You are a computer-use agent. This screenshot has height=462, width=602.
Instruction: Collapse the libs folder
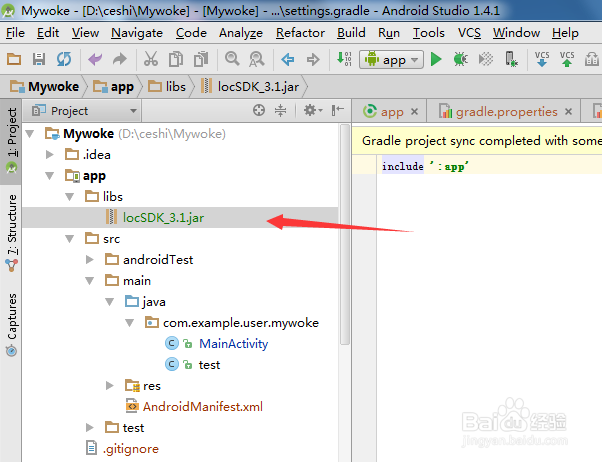pyautogui.click(x=69, y=197)
